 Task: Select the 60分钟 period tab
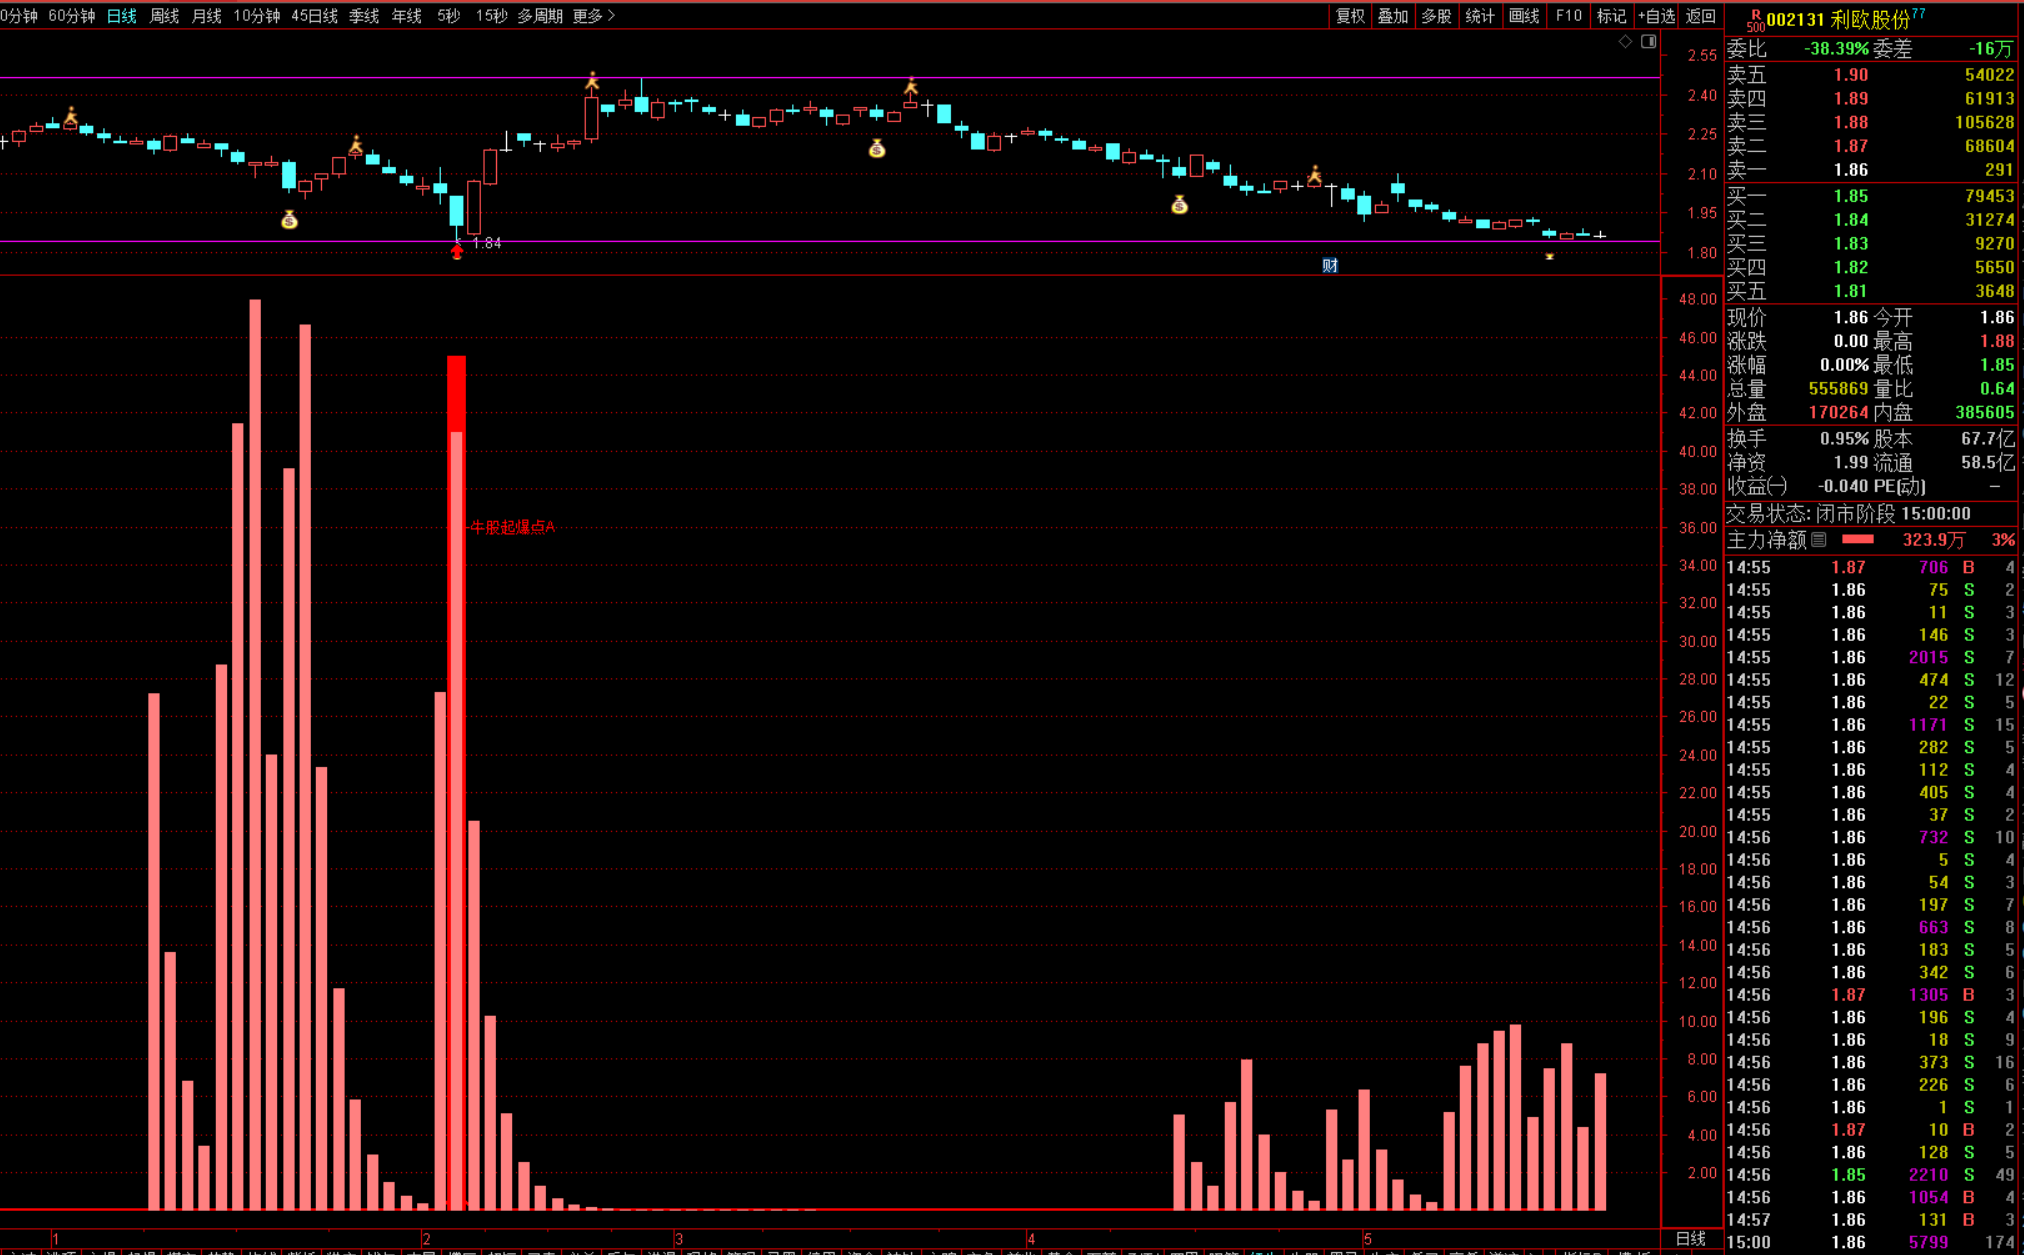pos(72,16)
